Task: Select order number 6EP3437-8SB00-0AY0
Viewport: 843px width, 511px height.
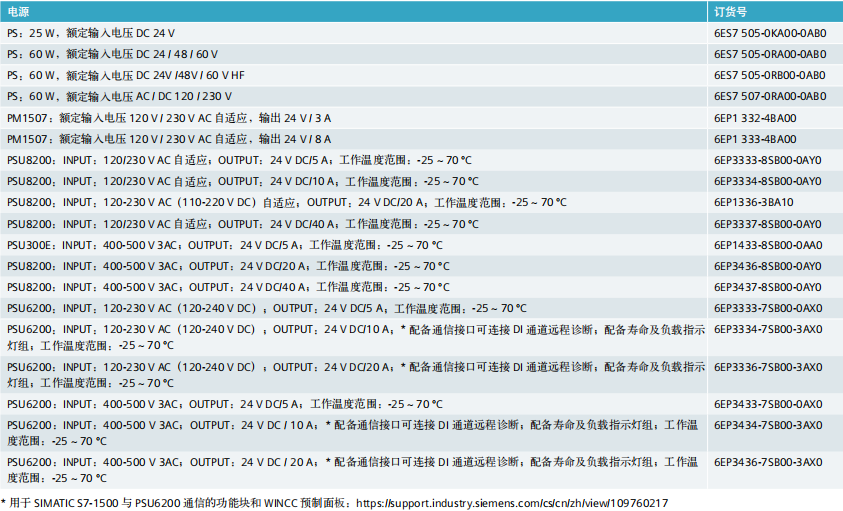Action: coord(767,287)
